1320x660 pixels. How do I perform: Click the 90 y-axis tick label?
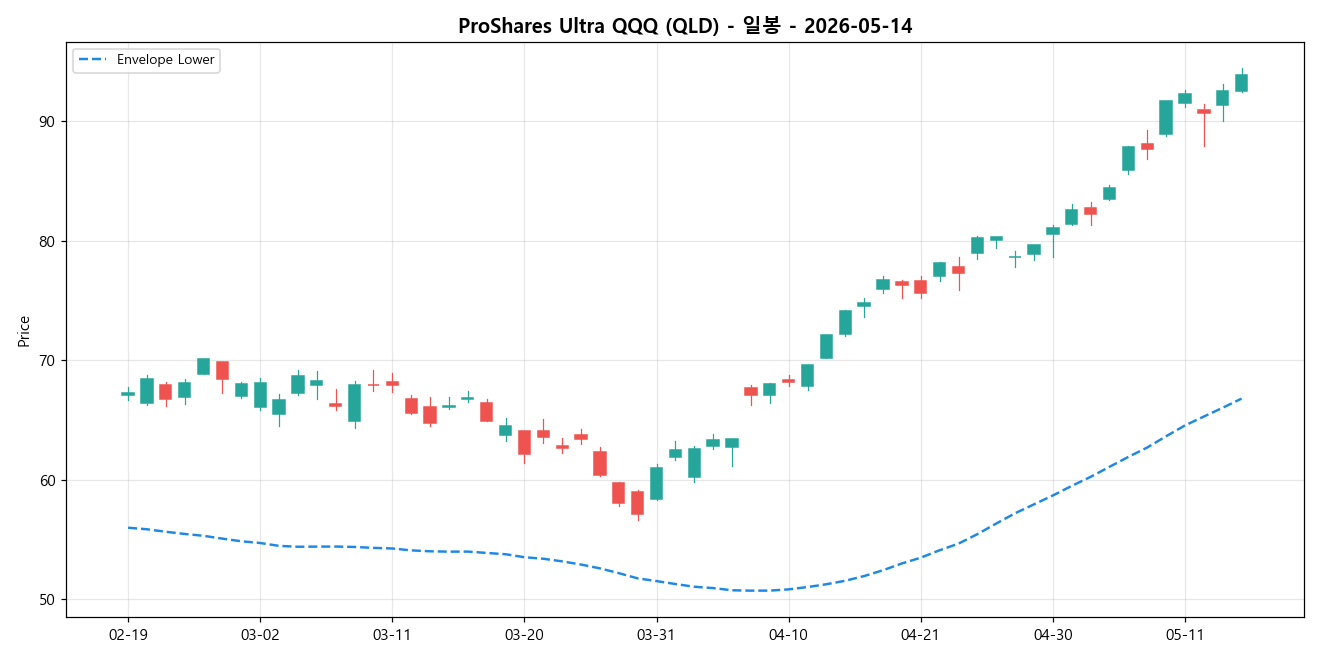click(x=49, y=122)
